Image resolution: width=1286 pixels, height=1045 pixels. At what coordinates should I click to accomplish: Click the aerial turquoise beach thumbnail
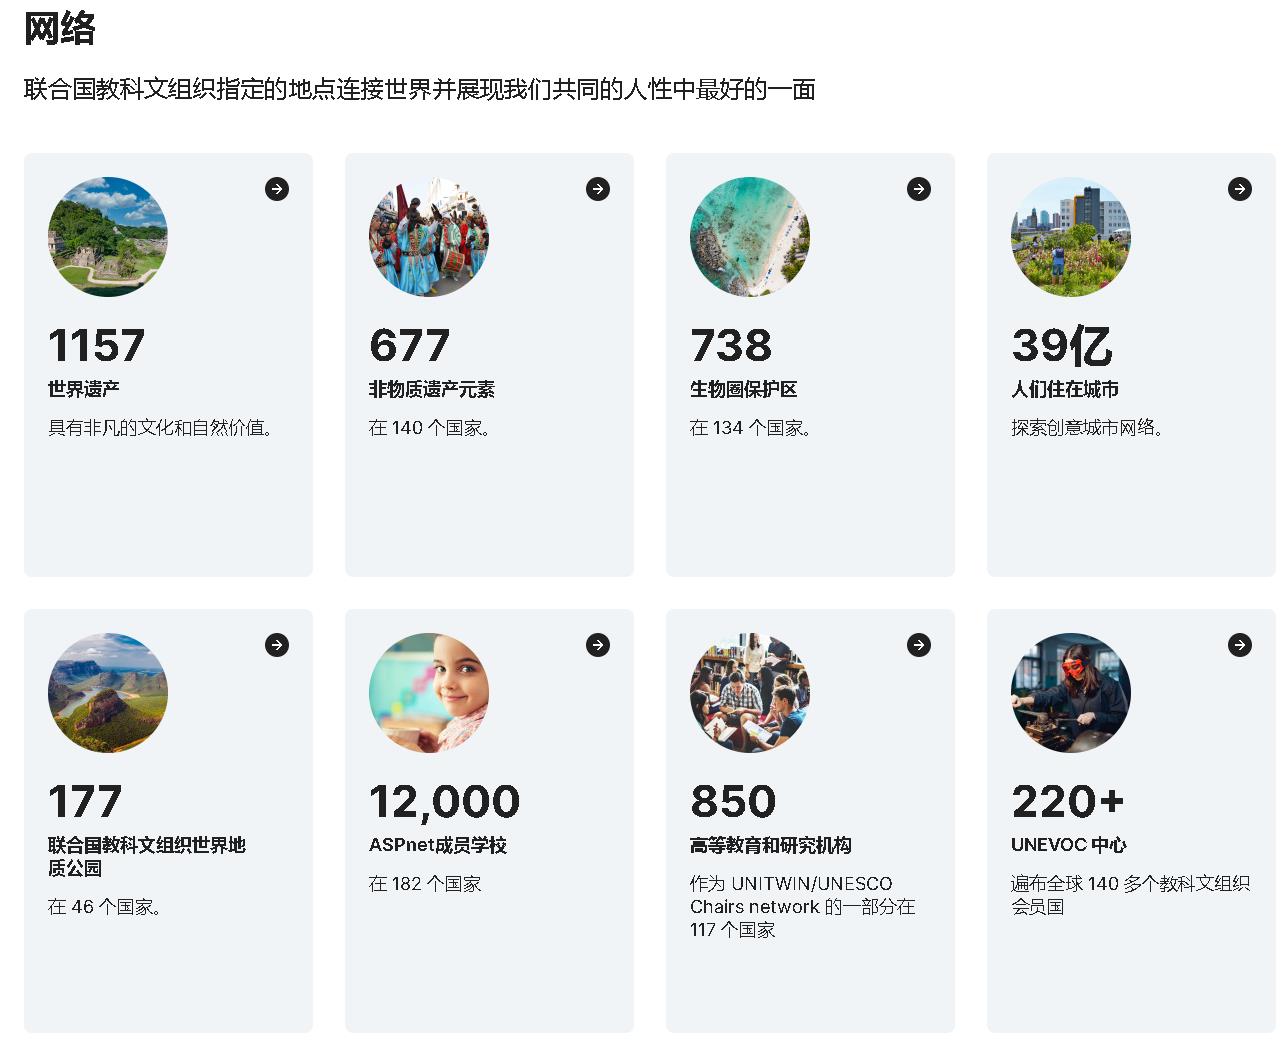coord(750,237)
